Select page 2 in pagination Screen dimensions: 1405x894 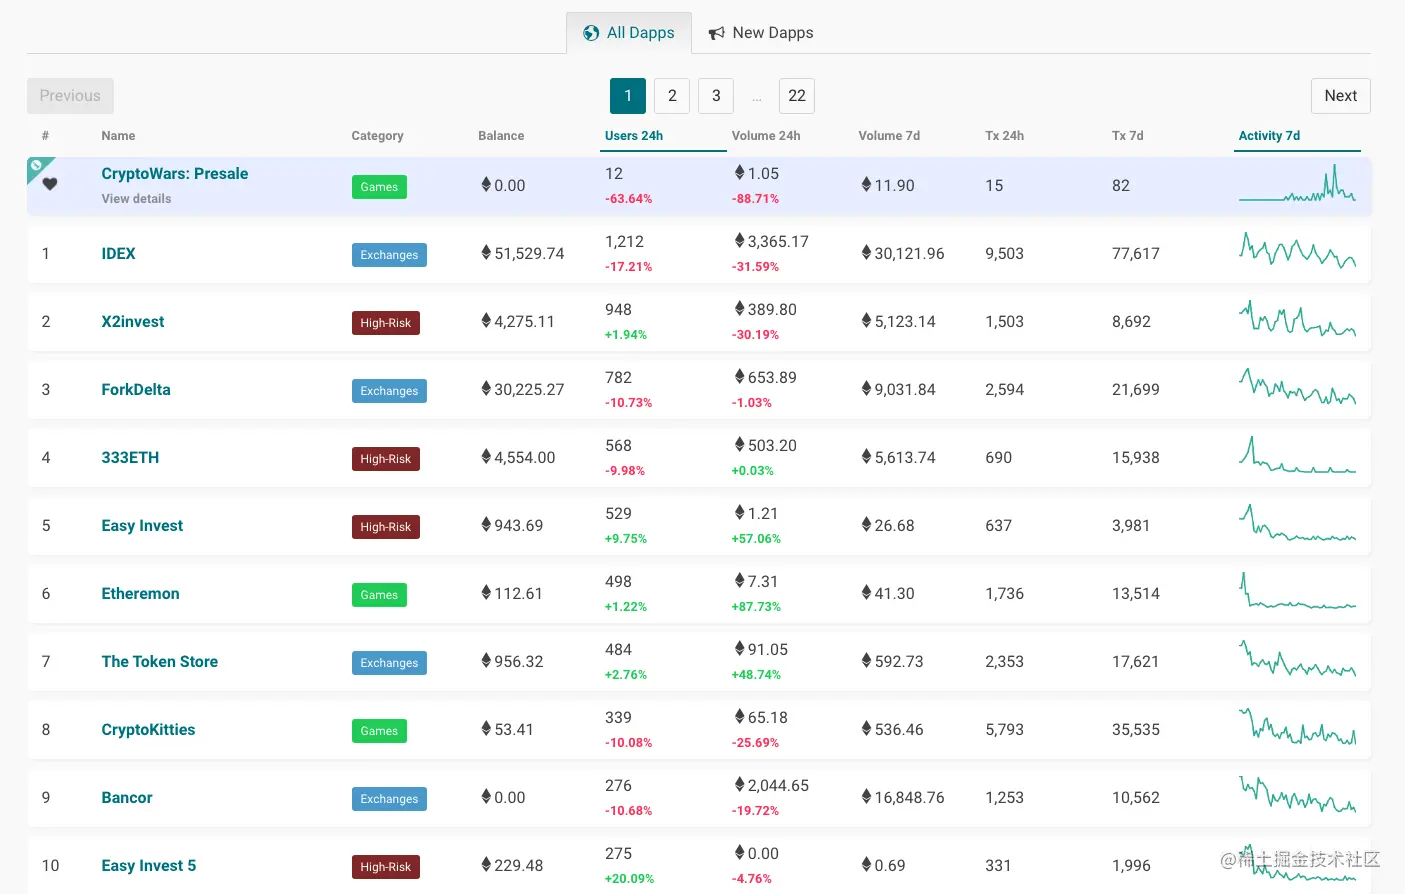coord(672,96)
